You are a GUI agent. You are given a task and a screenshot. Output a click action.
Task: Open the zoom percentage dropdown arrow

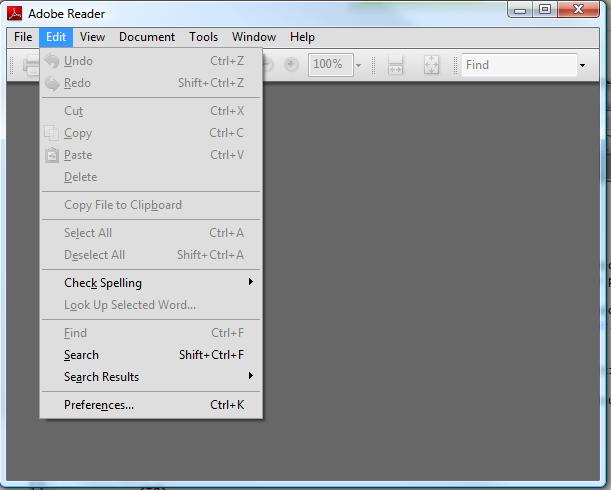[x=358, y=66]
